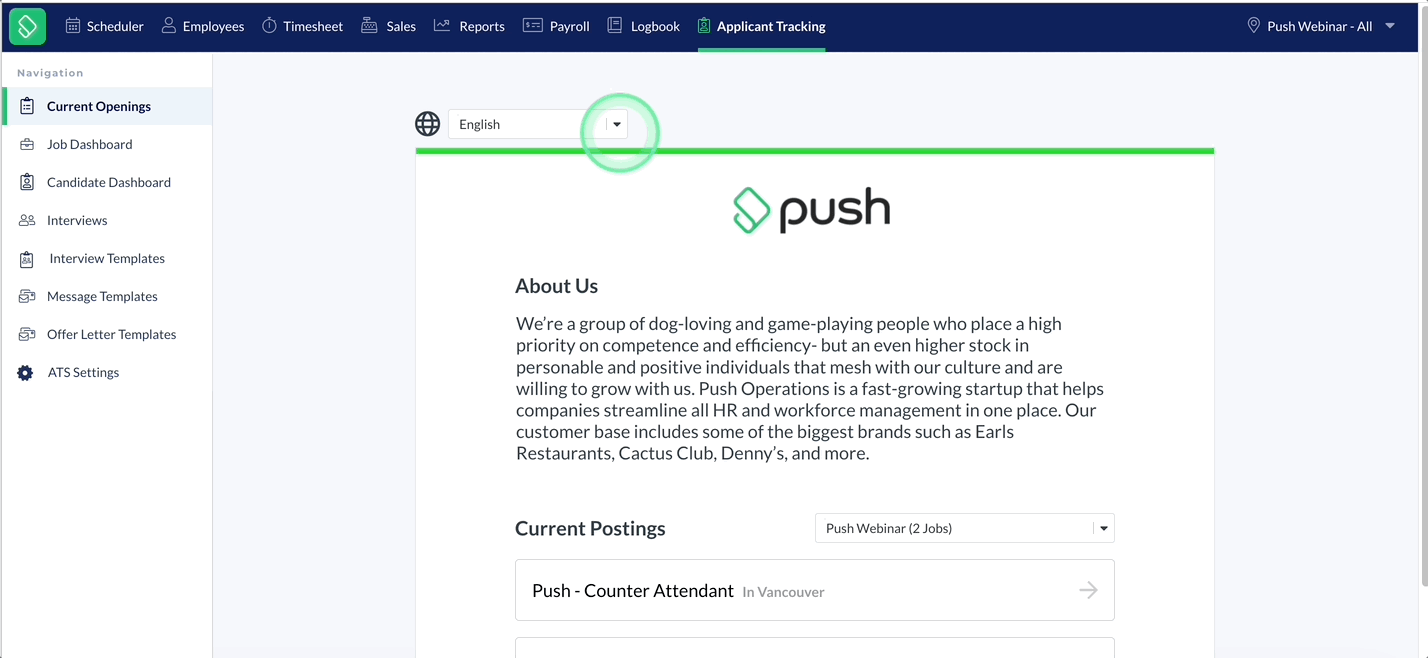Open Candidate Dashboard from the sidebar
Image resolution: width=1428 pixels, height=658 pixels.
click(x=106, y=182)
